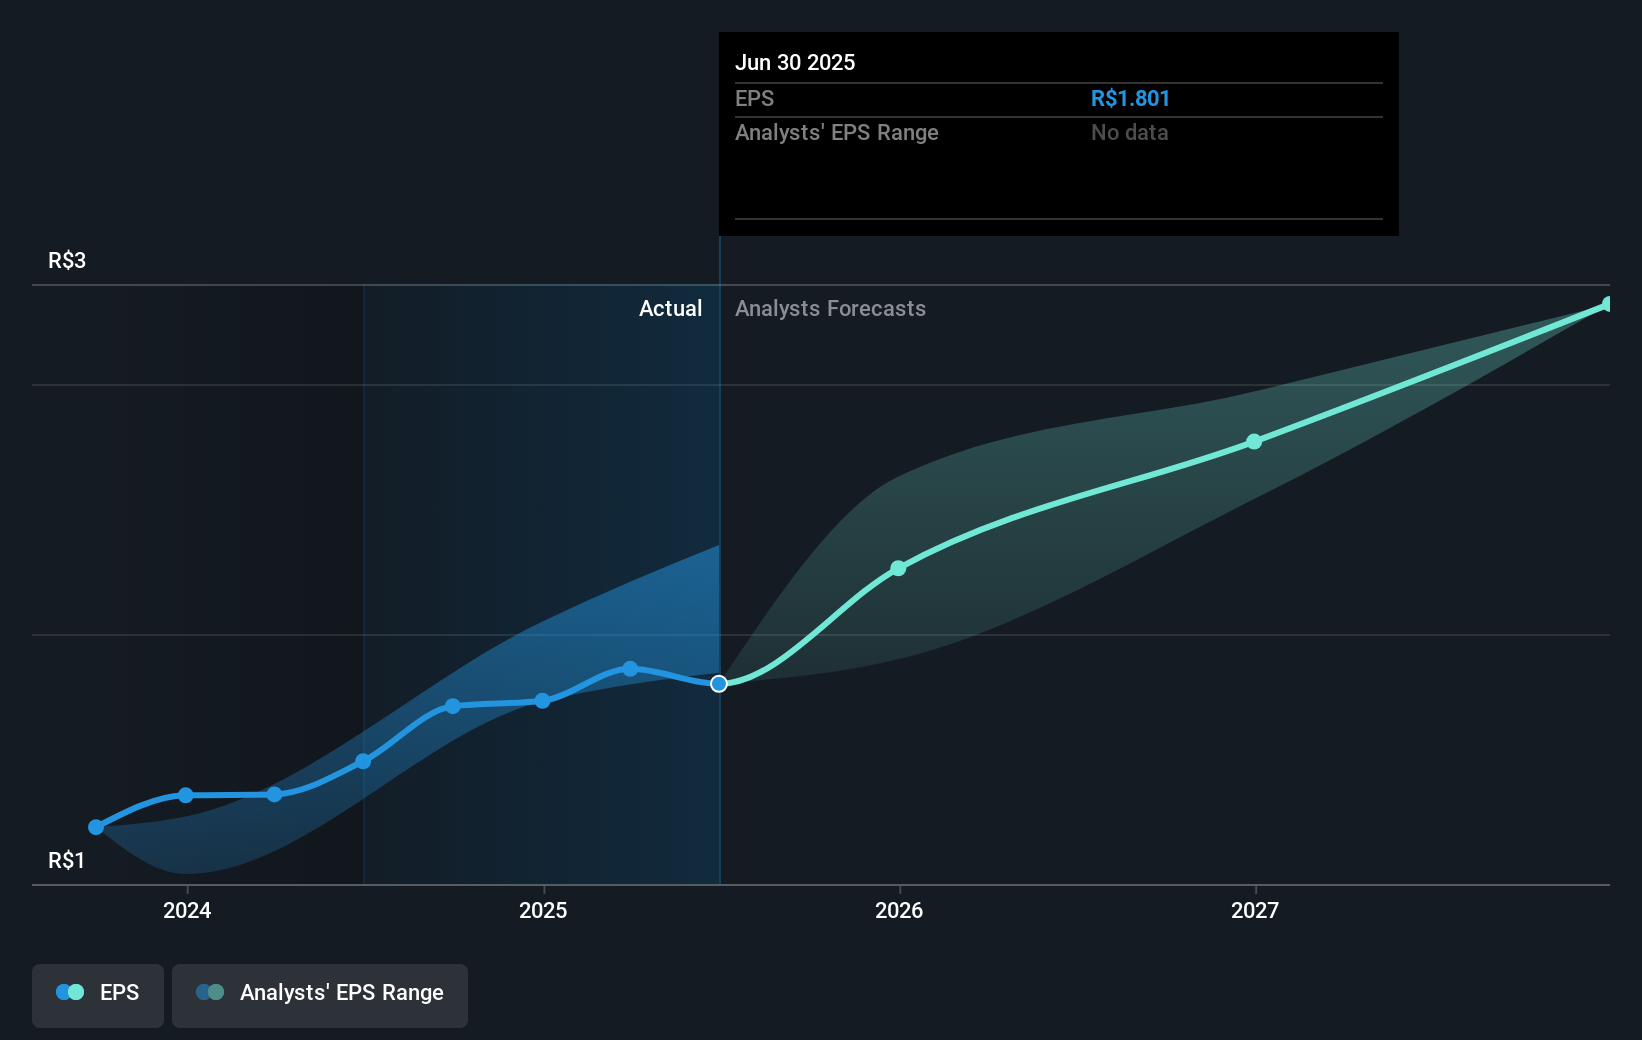Click "No data" in the tooltip's range row
Viewport: 1642px width, 1040px height.
pos(1129,133)
